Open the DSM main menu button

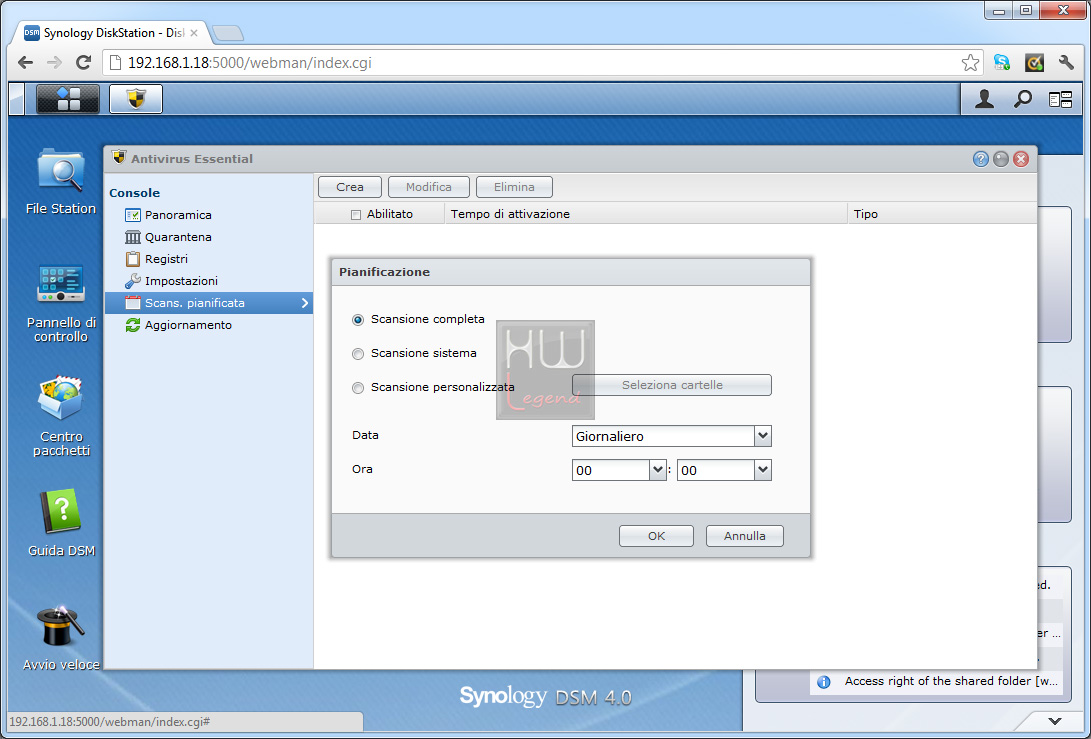(67, 99)
